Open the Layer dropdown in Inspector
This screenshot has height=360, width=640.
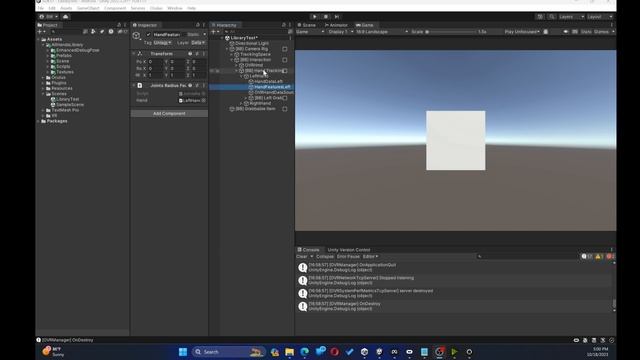pos(198,43)
